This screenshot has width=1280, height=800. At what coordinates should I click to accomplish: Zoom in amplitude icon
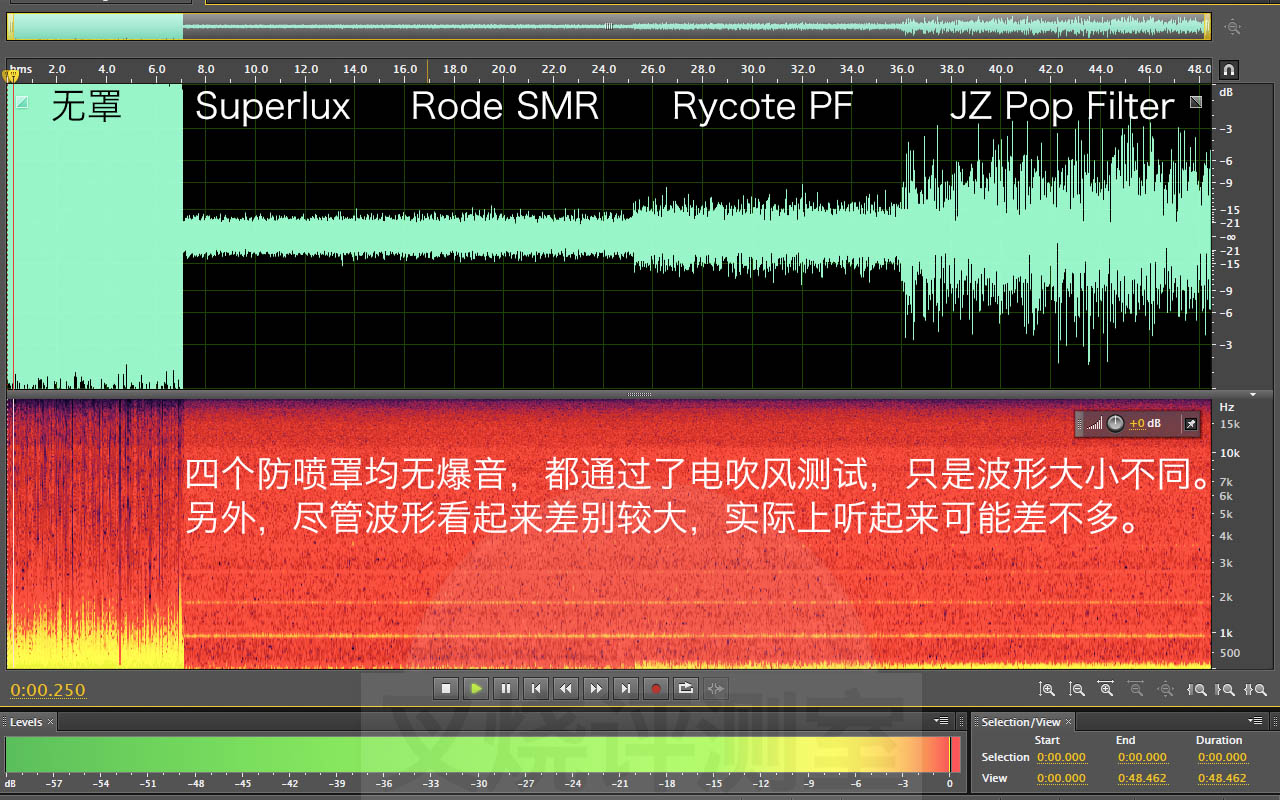1047,689
